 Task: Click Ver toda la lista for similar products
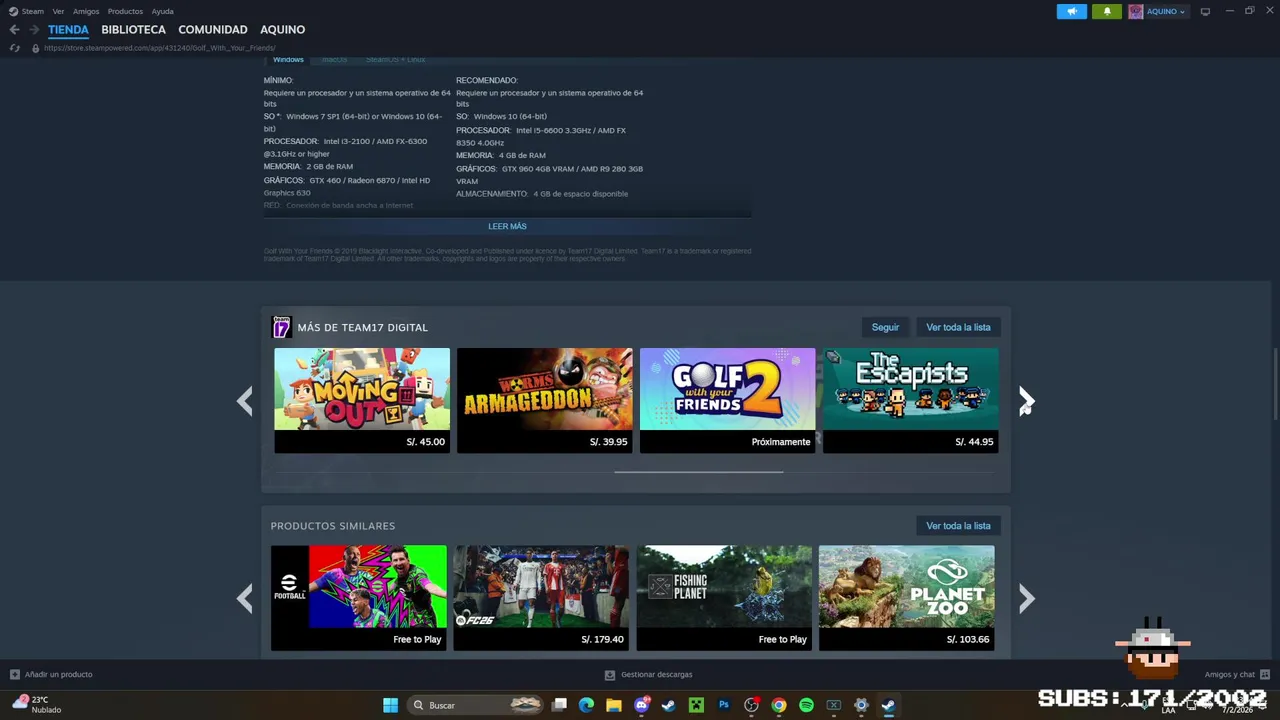coord(958,526)
